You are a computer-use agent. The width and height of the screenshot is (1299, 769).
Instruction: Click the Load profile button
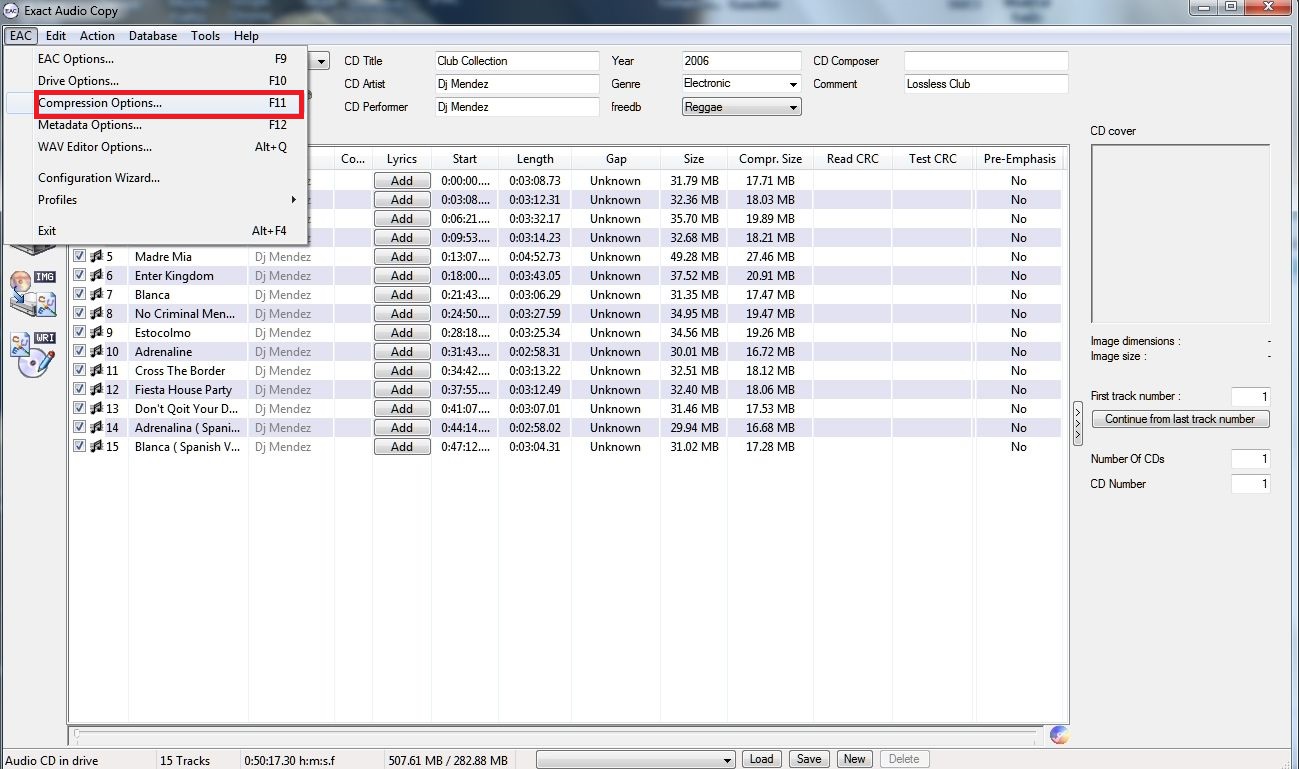coord(762,759)
